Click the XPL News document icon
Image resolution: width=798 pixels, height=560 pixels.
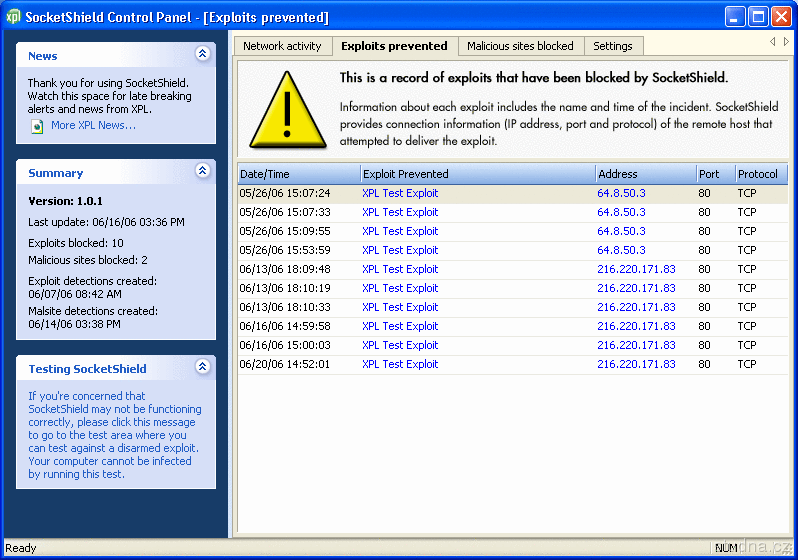(37, 126)
